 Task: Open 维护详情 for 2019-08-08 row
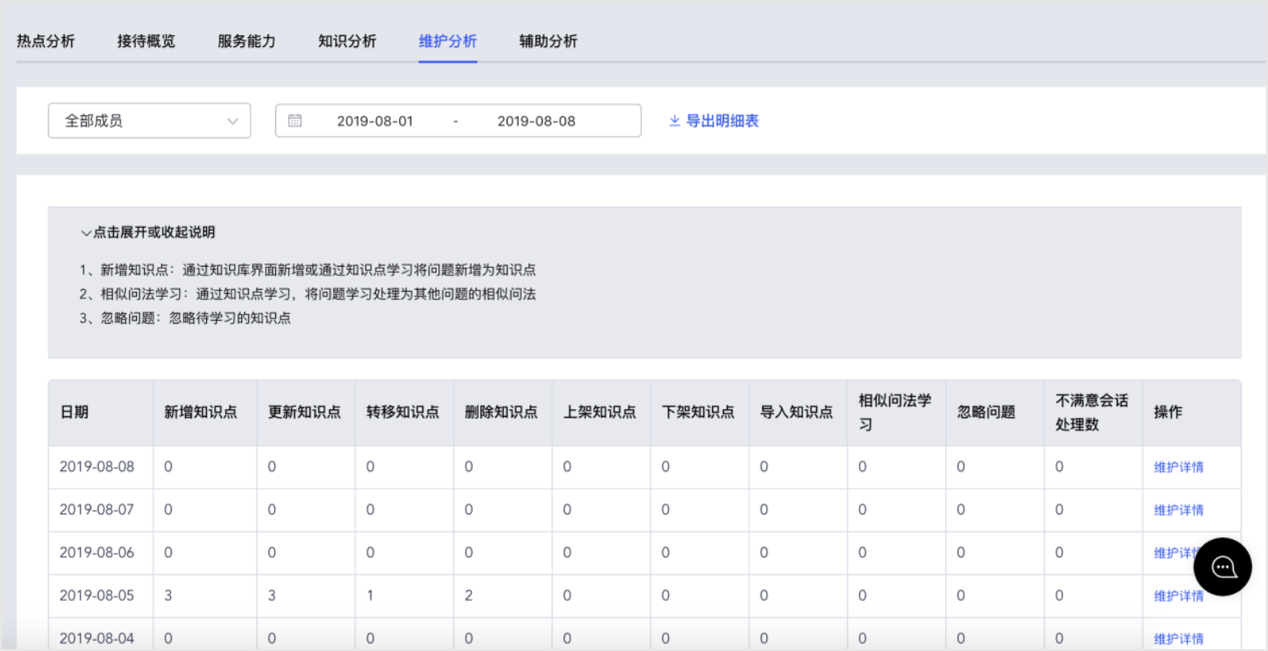[1179, 467]
